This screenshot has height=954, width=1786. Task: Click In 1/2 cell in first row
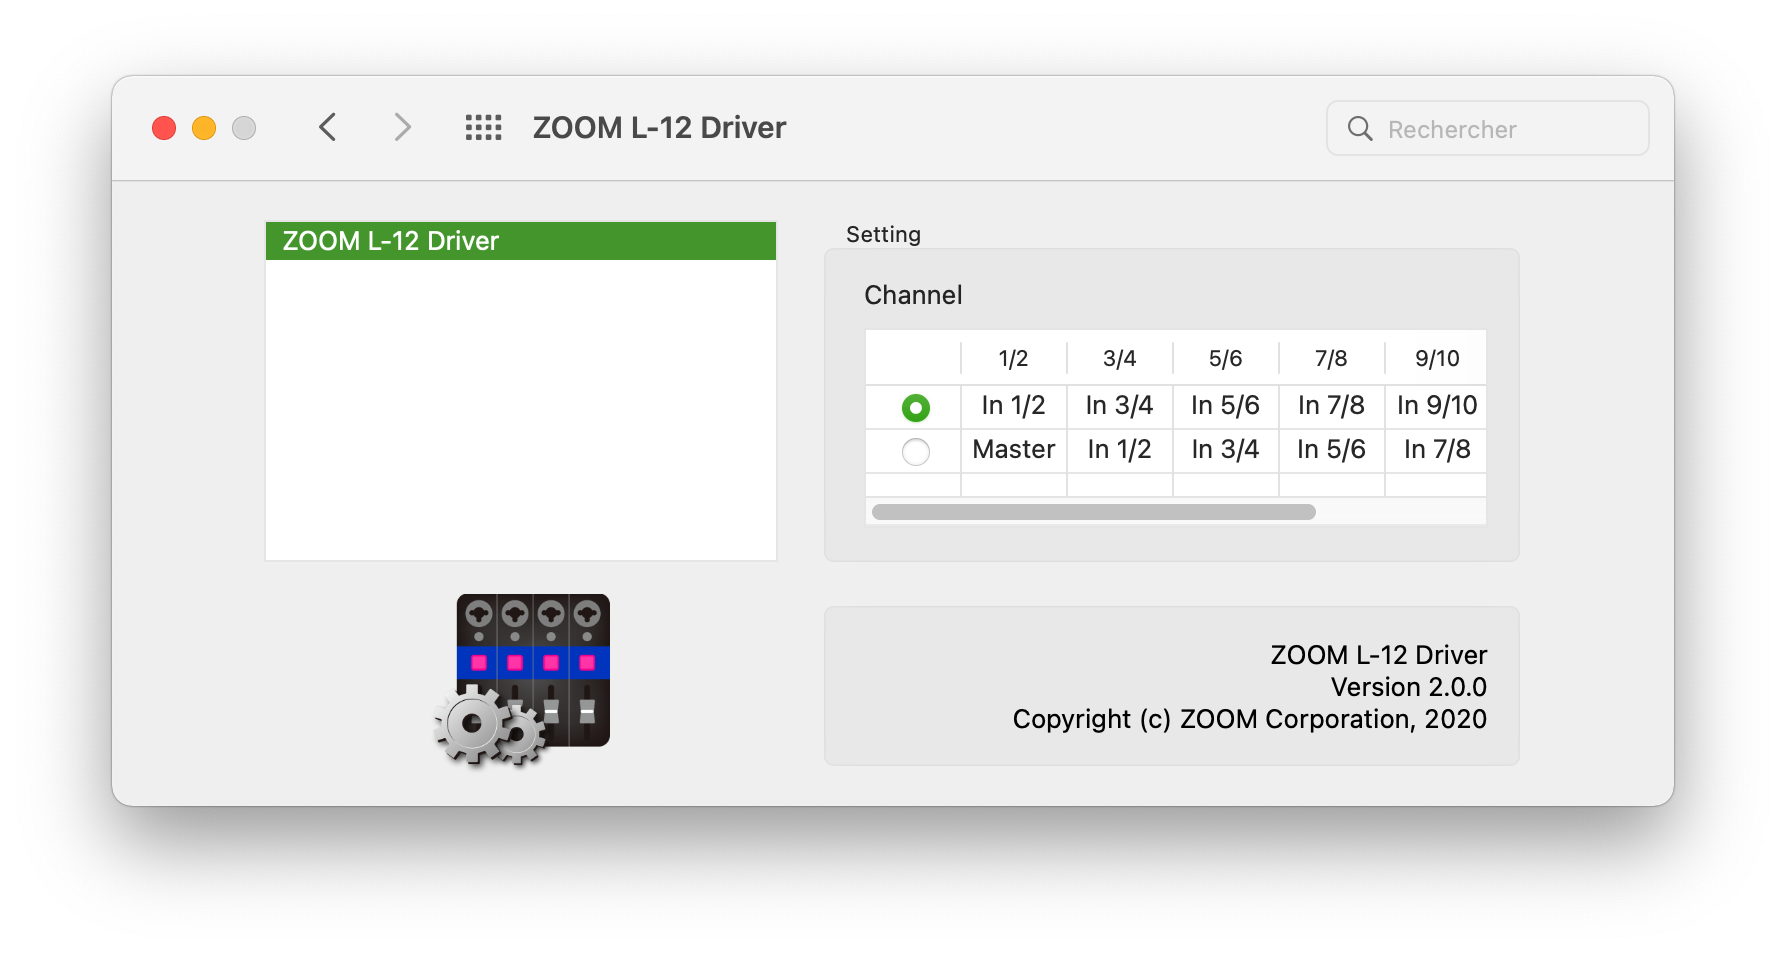1013,405
